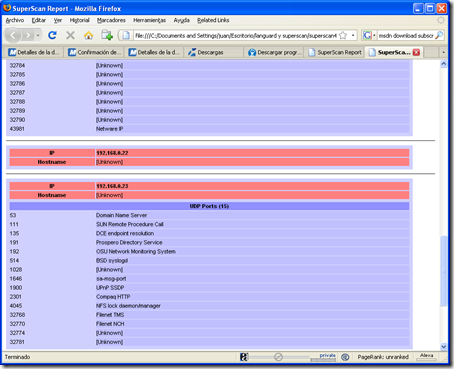Click the page identity icon in address bar
Screen dimensions: 454x369
126,35
